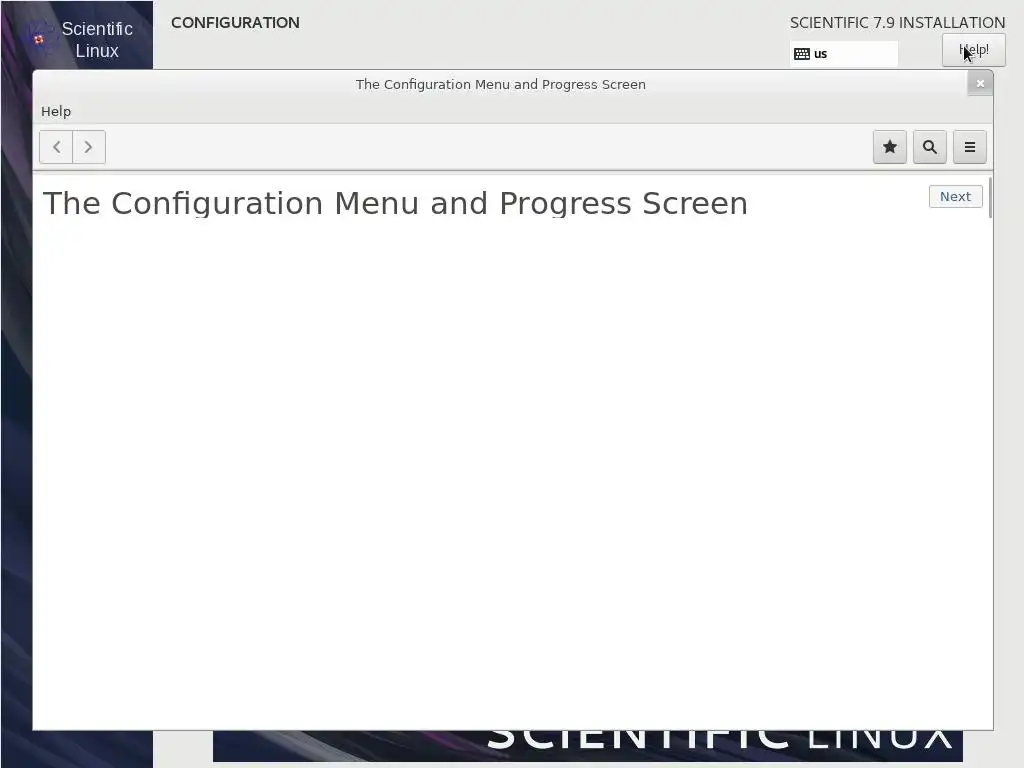
Task: Click the keyboard icon beside us
Action: 802,54
